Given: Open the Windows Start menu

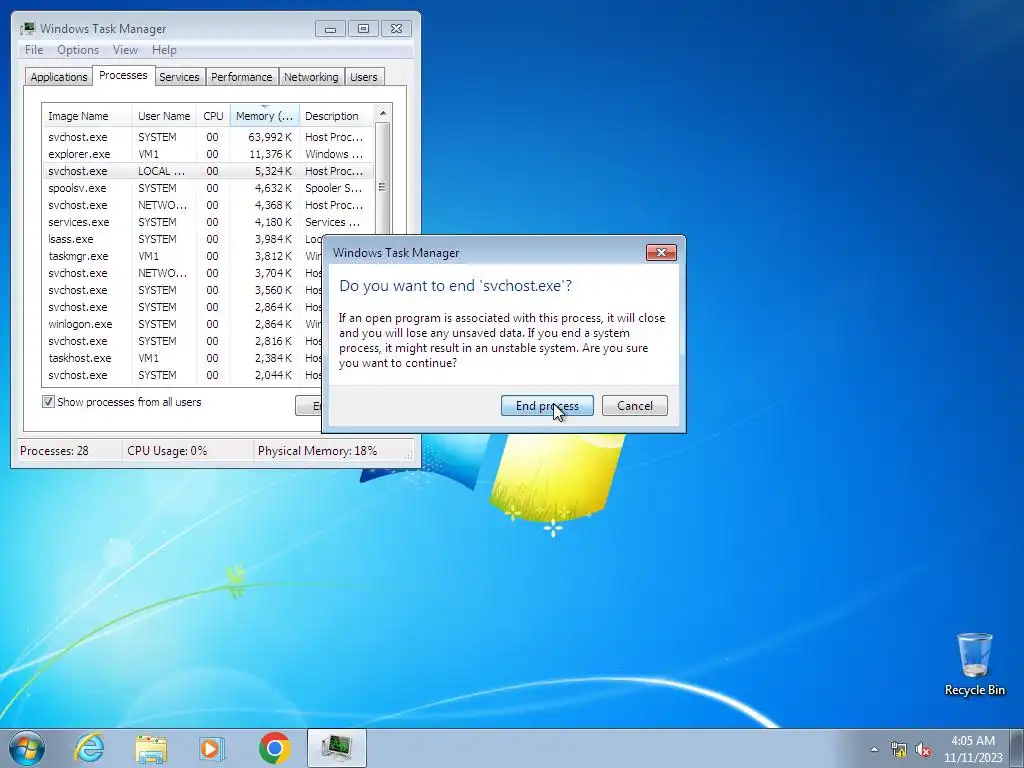Looking at the screenshot, I should (27, 748).
